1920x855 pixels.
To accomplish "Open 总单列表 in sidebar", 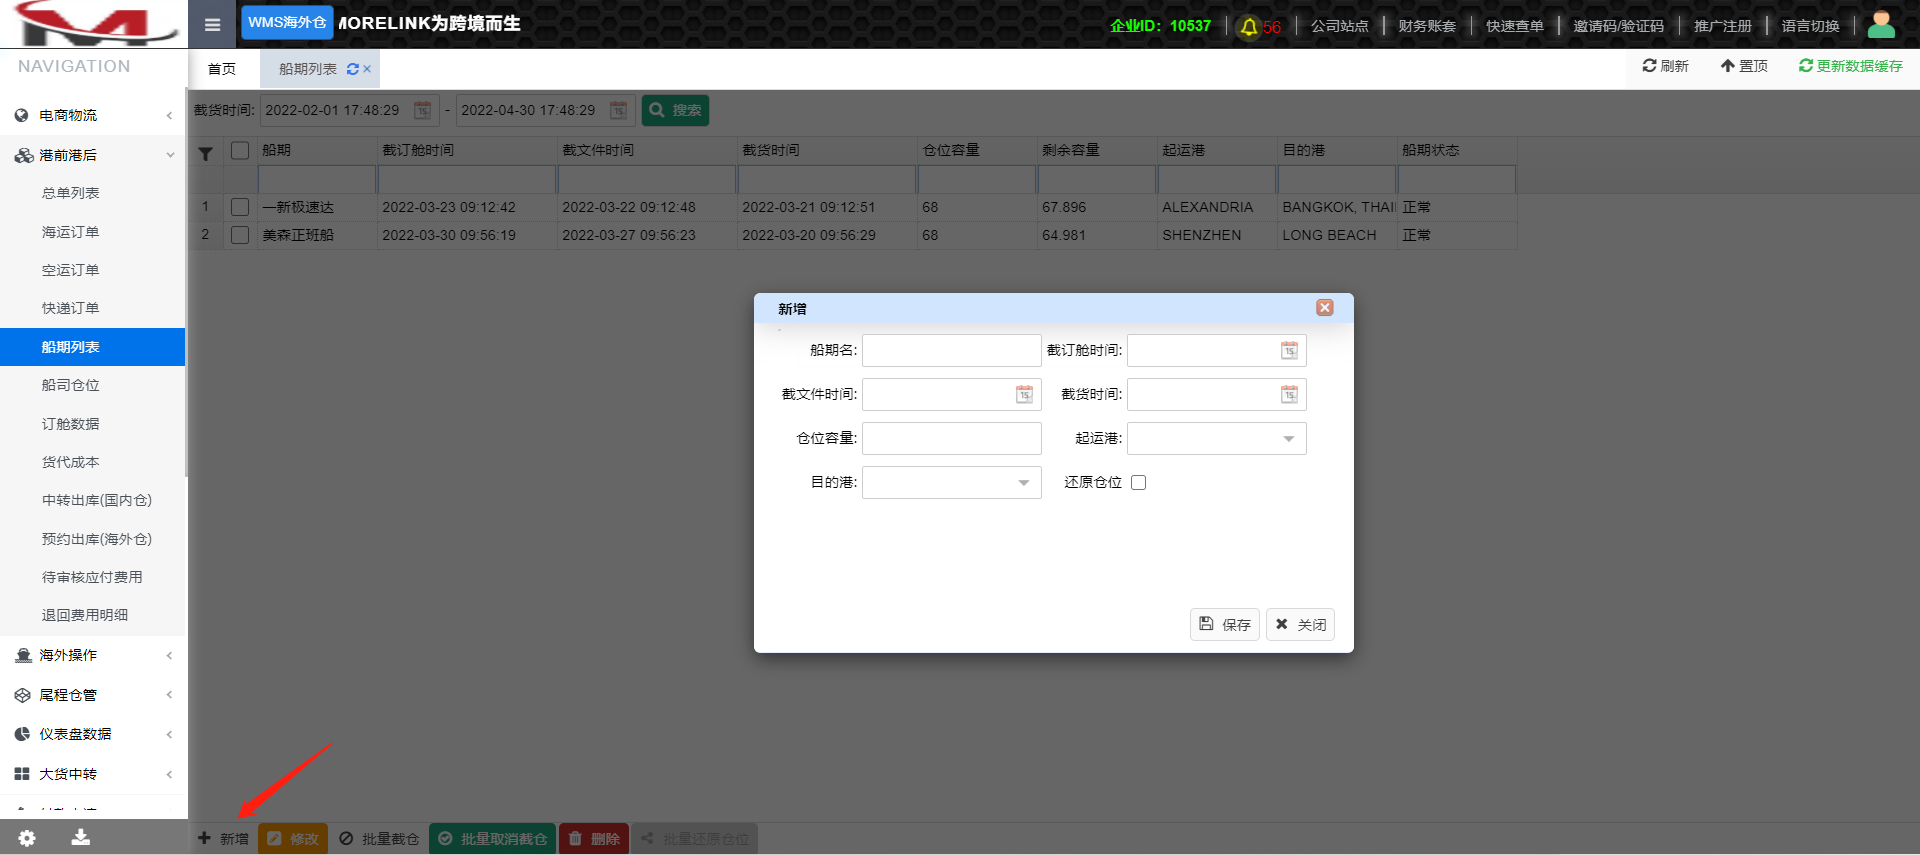I will (x=70, y=193).
